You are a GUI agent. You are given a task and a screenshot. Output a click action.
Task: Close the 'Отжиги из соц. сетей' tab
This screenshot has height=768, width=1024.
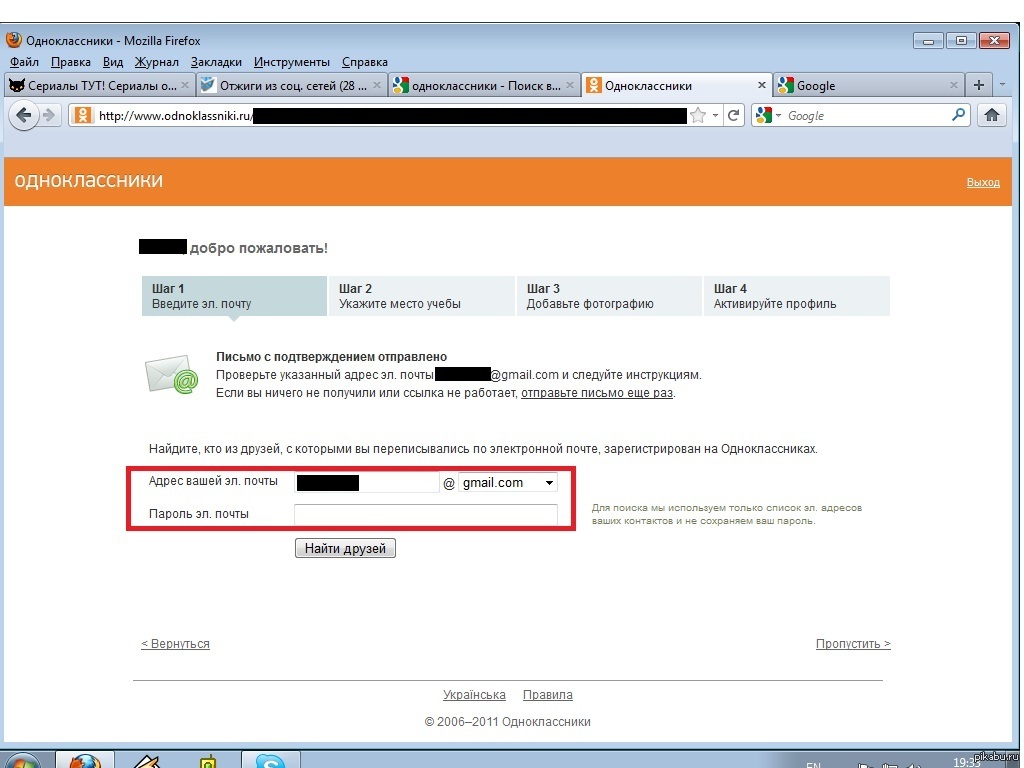[x=377, y=85]
